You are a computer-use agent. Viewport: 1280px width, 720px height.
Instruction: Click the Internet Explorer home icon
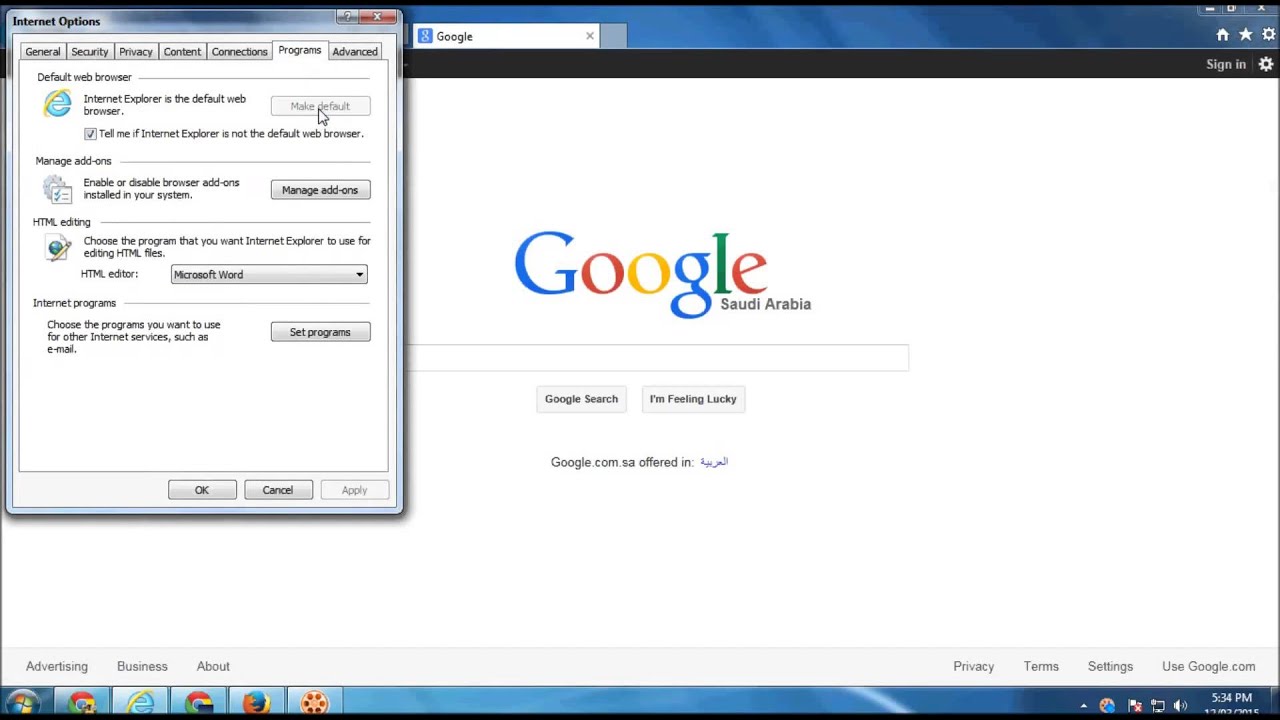pos(1222,35)
